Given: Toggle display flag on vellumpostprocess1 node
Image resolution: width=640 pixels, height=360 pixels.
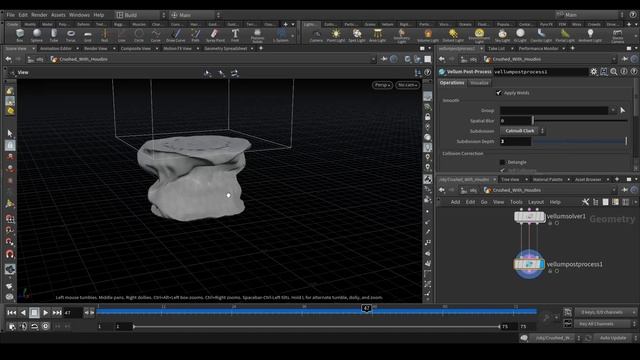Looking at the screenshot, I should 541,264.
